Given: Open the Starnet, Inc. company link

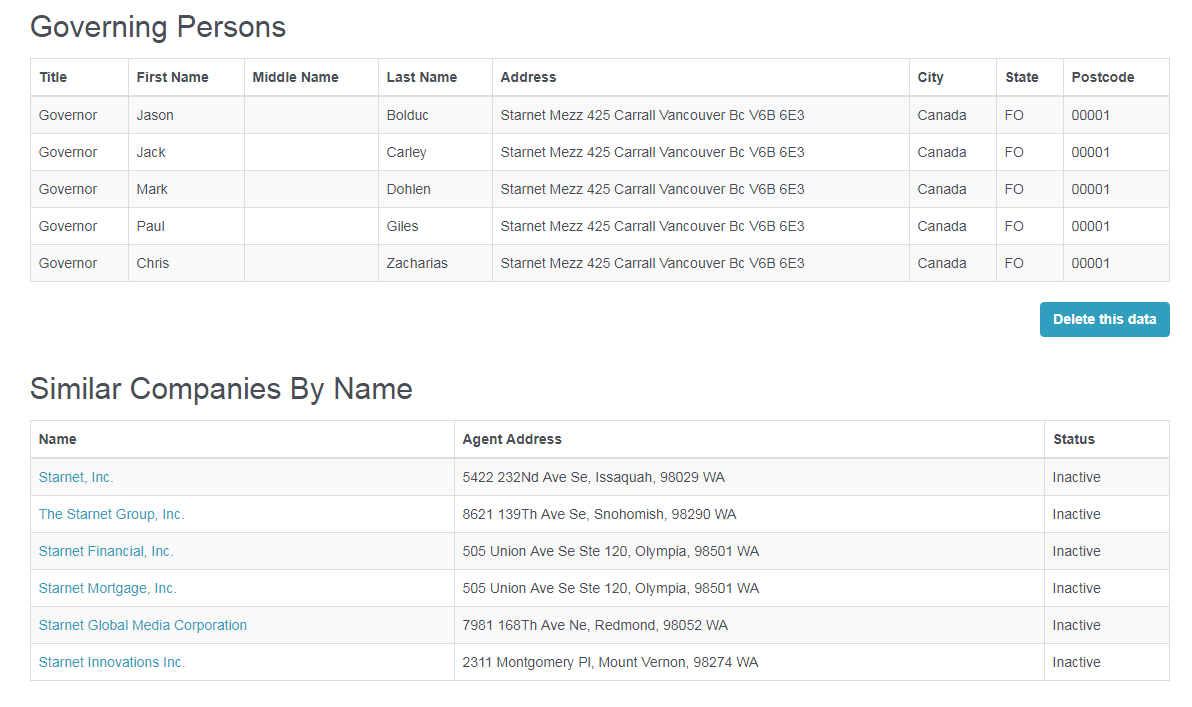Looking at the screenshot, I should pos(76,477).
